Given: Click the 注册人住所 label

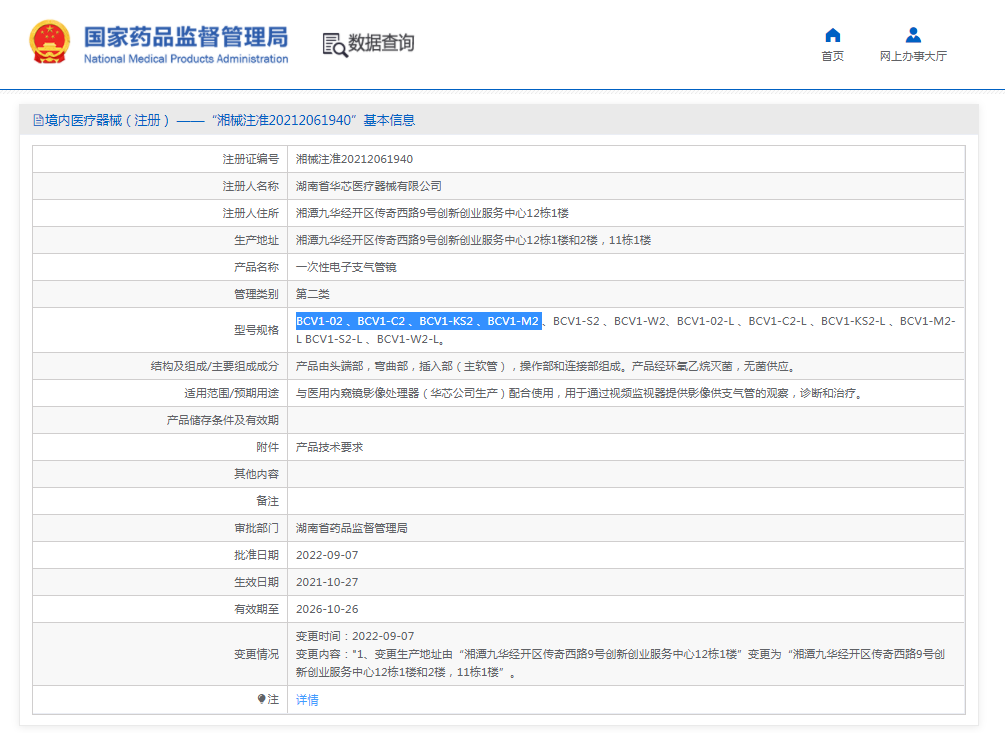Looking at the screenshot, I should coord(251,213).
